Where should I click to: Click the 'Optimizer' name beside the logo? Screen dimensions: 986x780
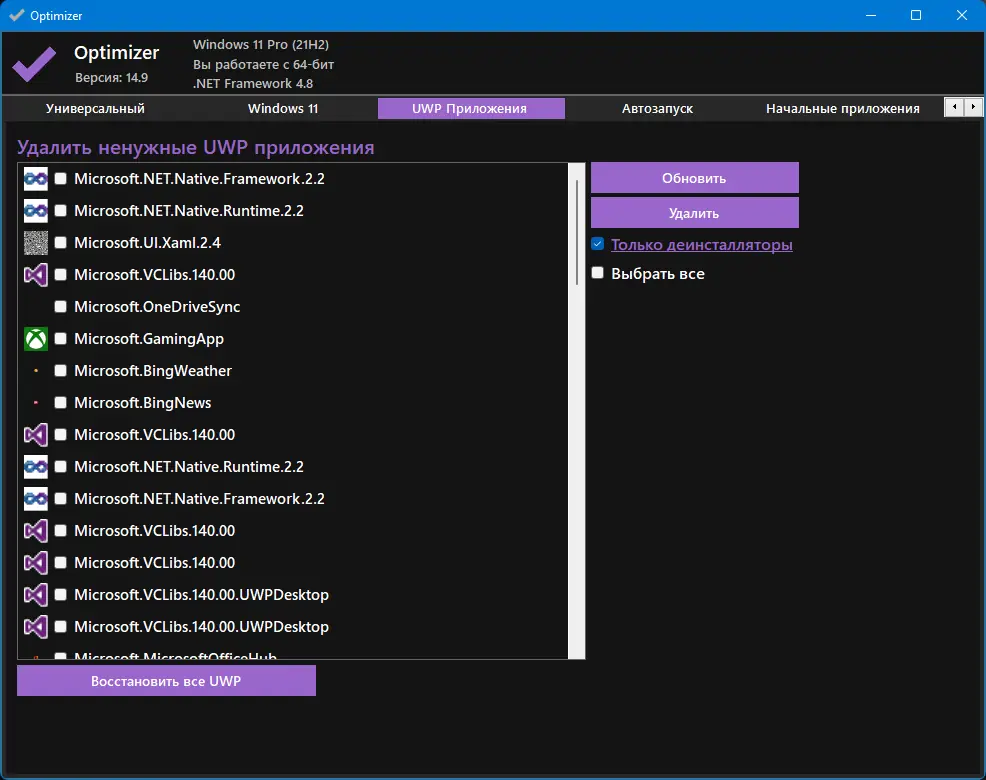coord(116,53)
